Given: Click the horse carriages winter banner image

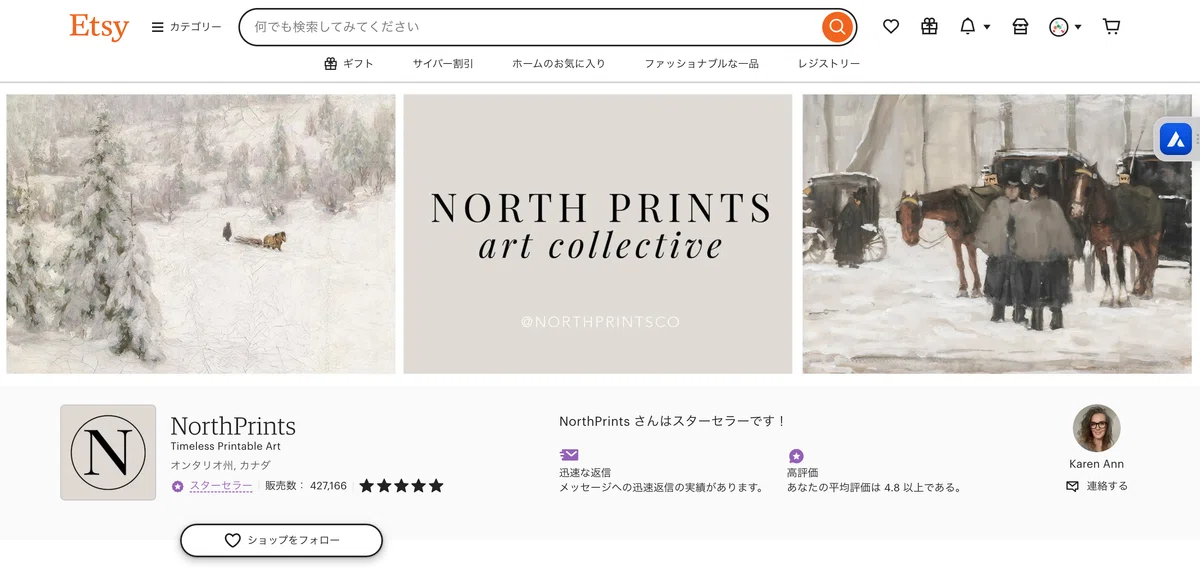Looking at the screenshot, I should tap(997, 234).
